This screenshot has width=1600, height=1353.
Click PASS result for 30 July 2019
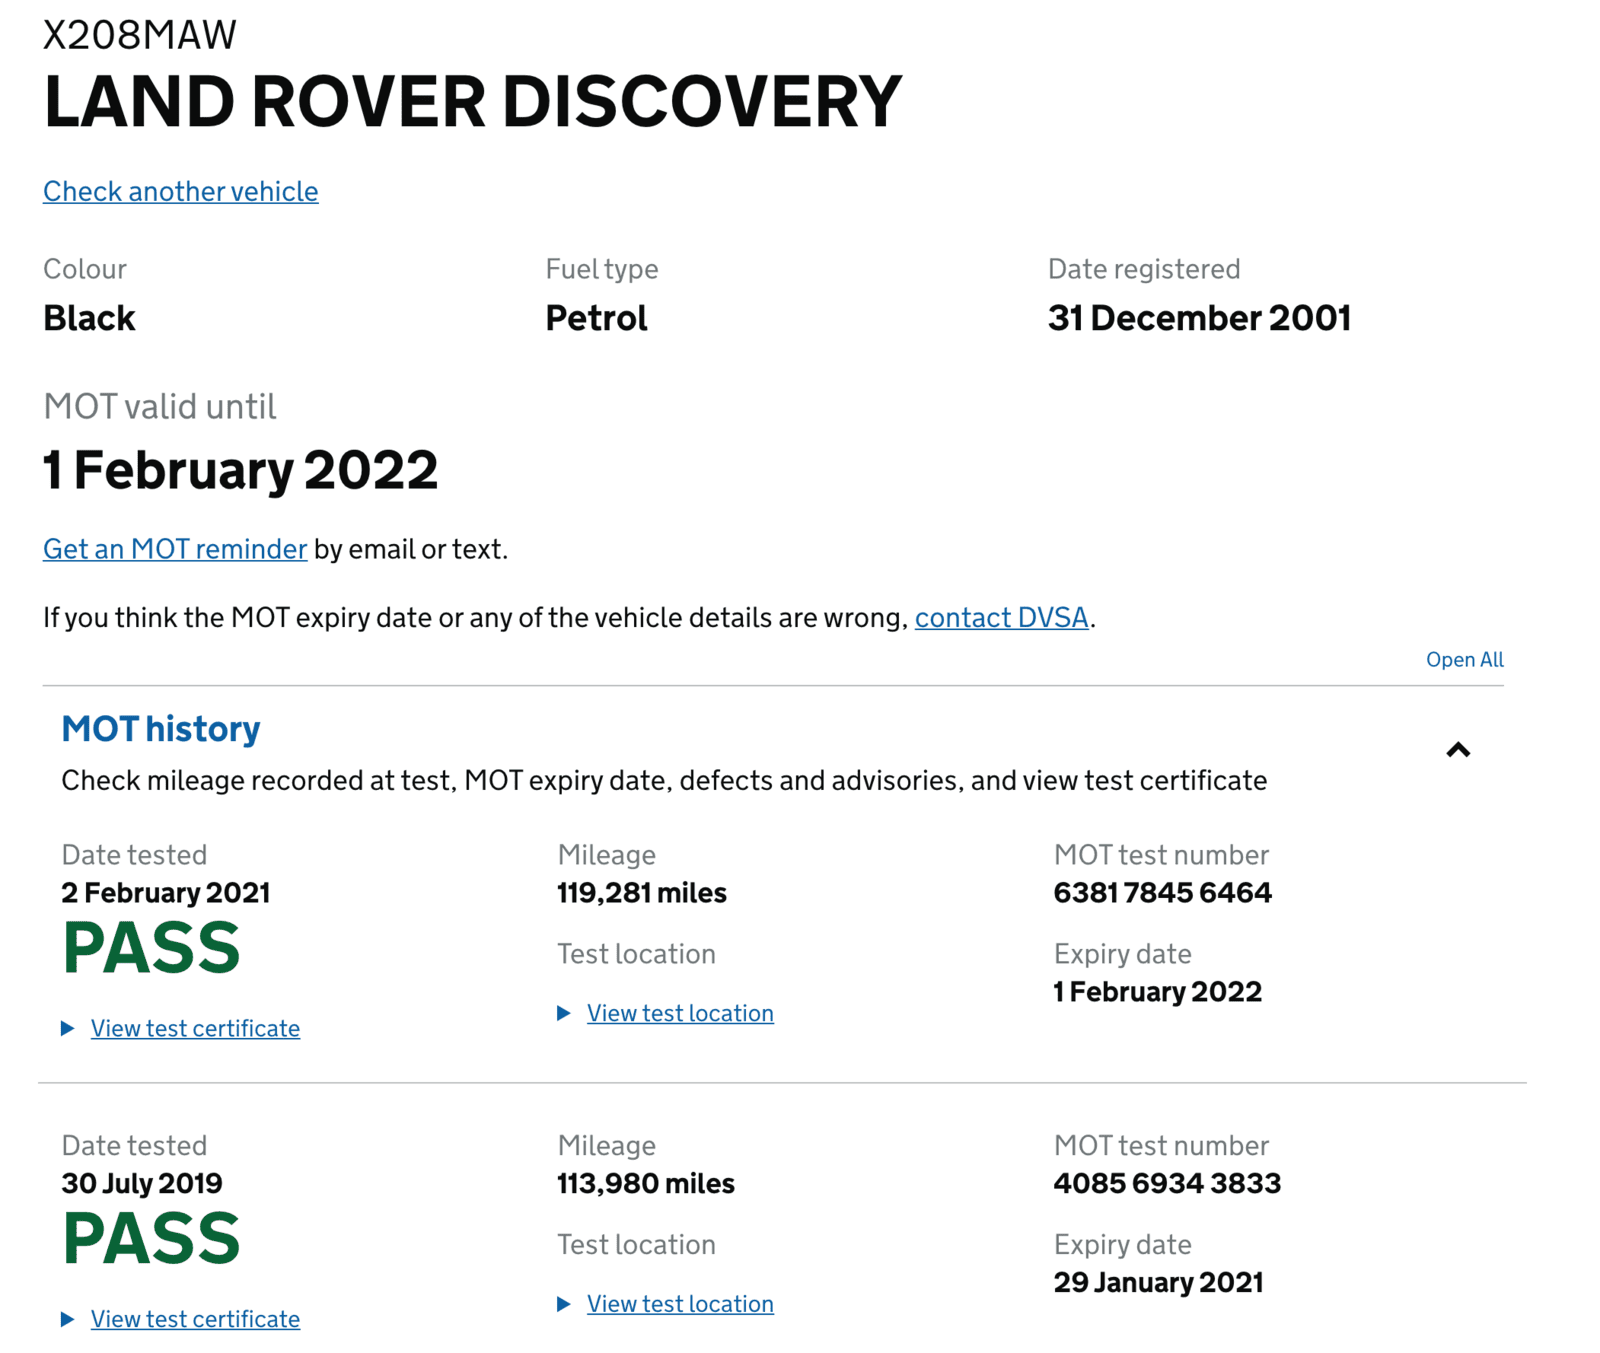(151, 1239)
